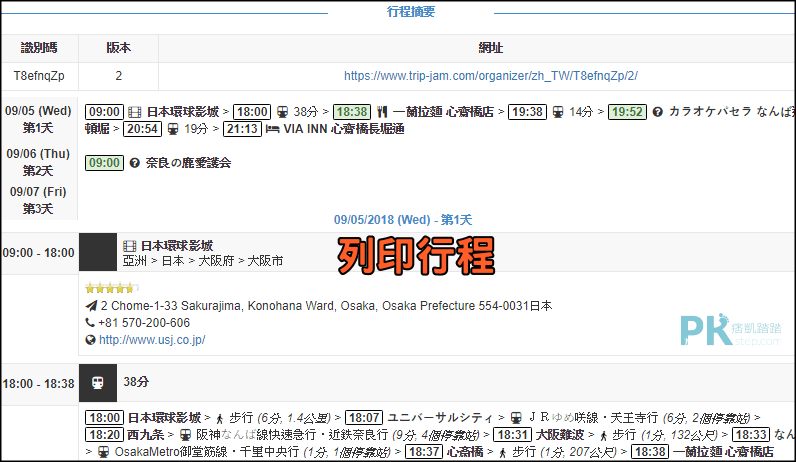
Task: Click the 18:37 box before 心斎橋
Action: [x=424, y=452]
